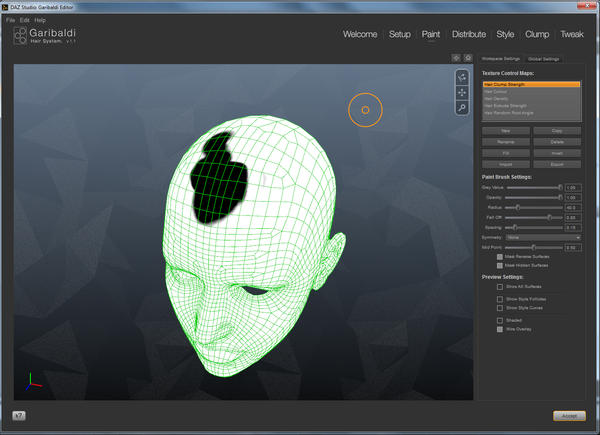Viewport: 600px width, 435px height.
Task: Select the pan view tool
Action: pyautogui.click(x=462, y=92)
